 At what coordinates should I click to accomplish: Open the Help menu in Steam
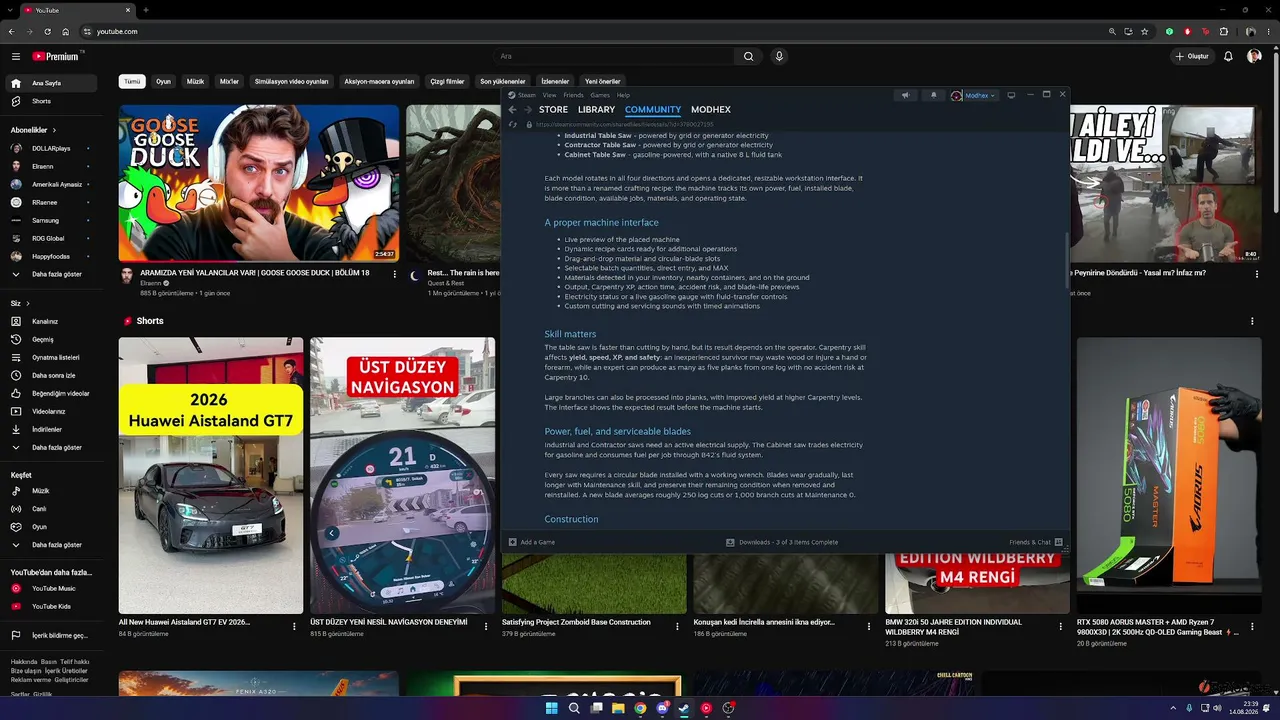pyautogui.click(x=624, y=95)
